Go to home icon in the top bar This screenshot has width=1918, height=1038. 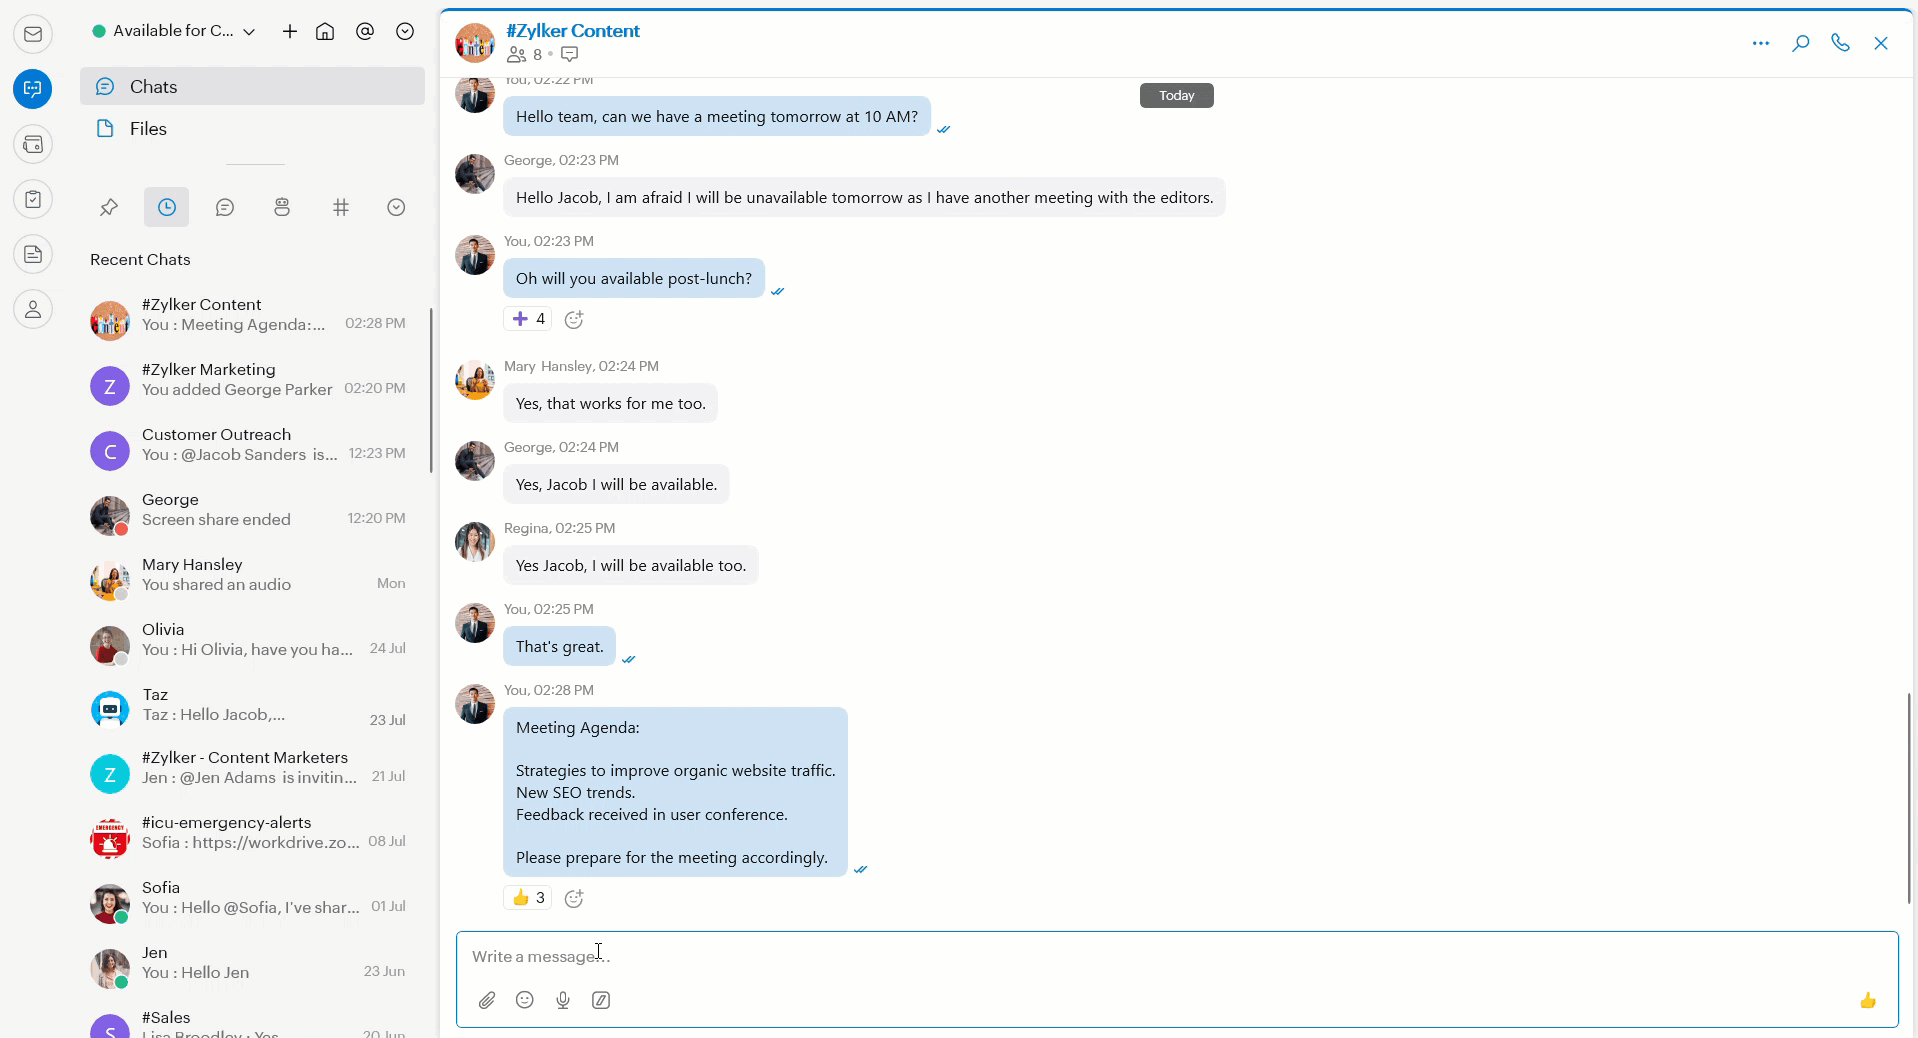pyautogui.click(x=325, y=32)
